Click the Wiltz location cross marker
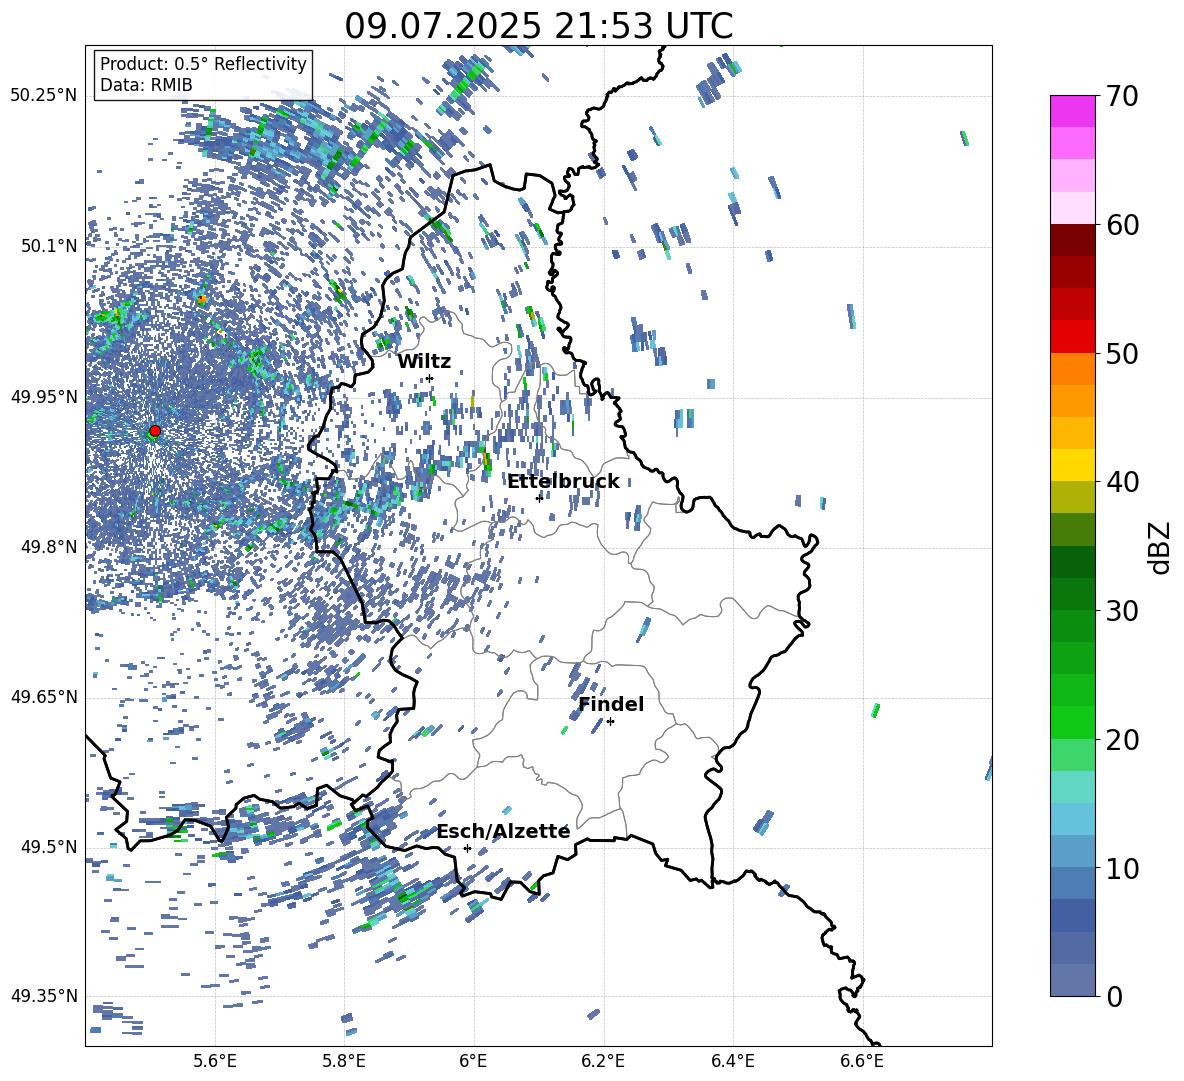 [430, 378]
